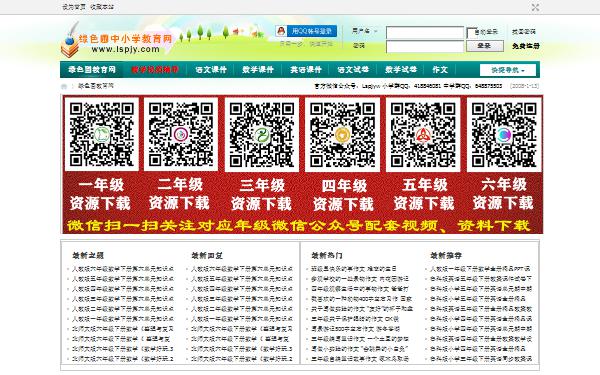The image size is (600, 375).
Task: Click the expand icon at top right
Action: (535, 7)
